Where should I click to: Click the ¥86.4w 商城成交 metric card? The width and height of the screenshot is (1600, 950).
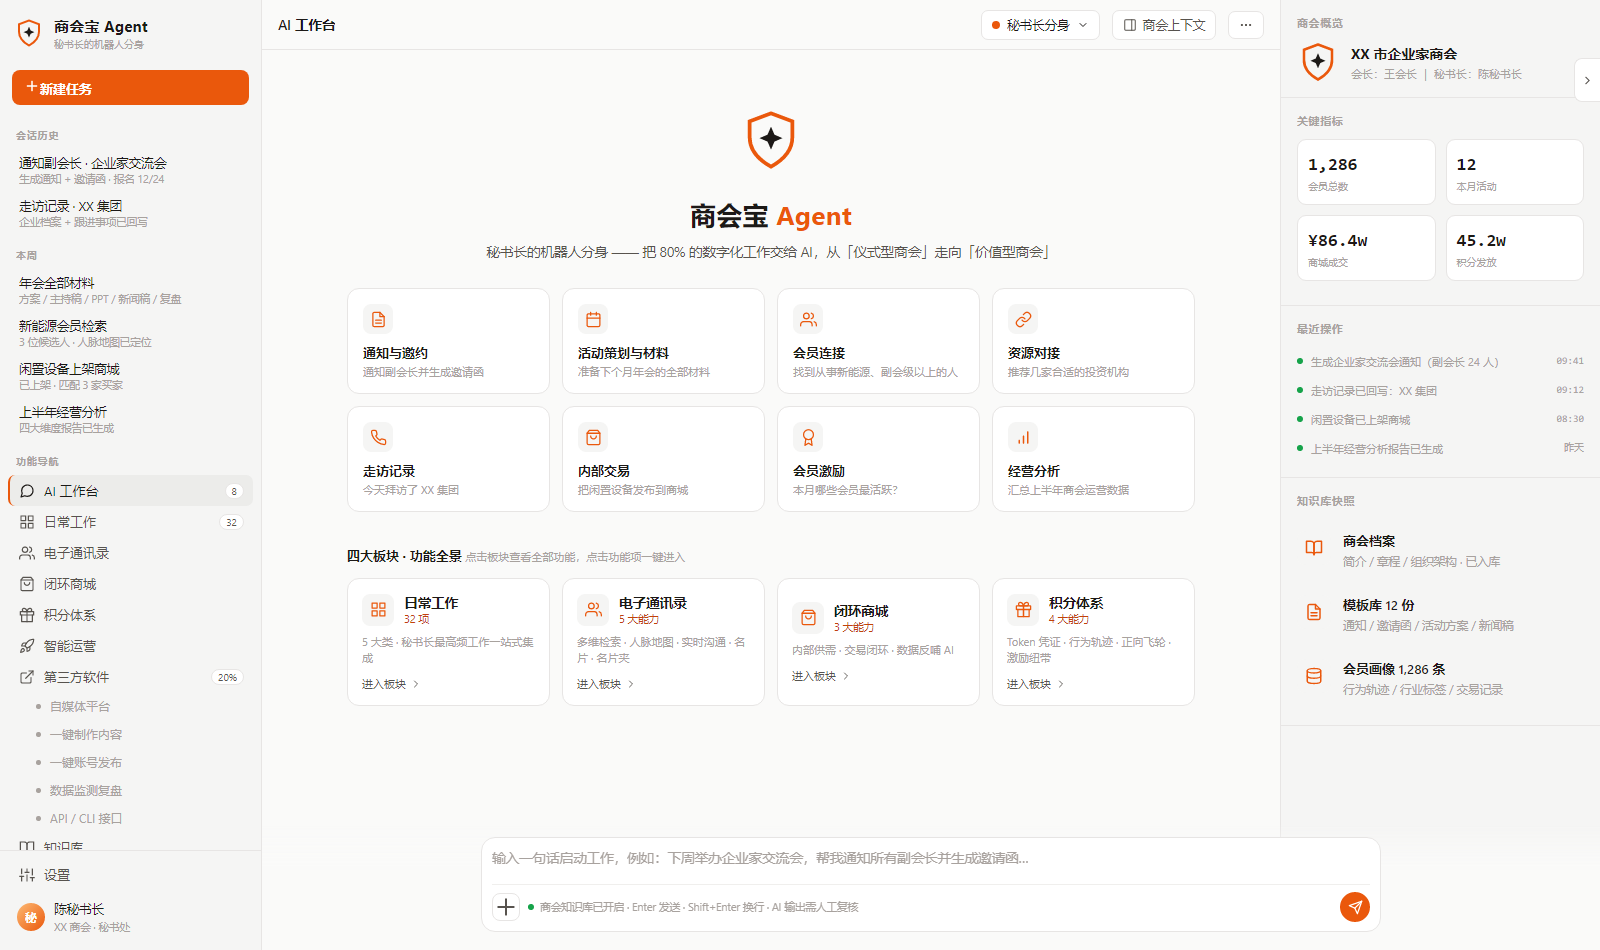coord(1366,248)
